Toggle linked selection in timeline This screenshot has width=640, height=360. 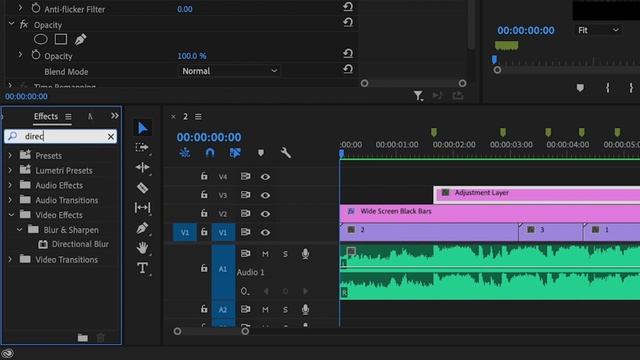[x=235, y=153]
